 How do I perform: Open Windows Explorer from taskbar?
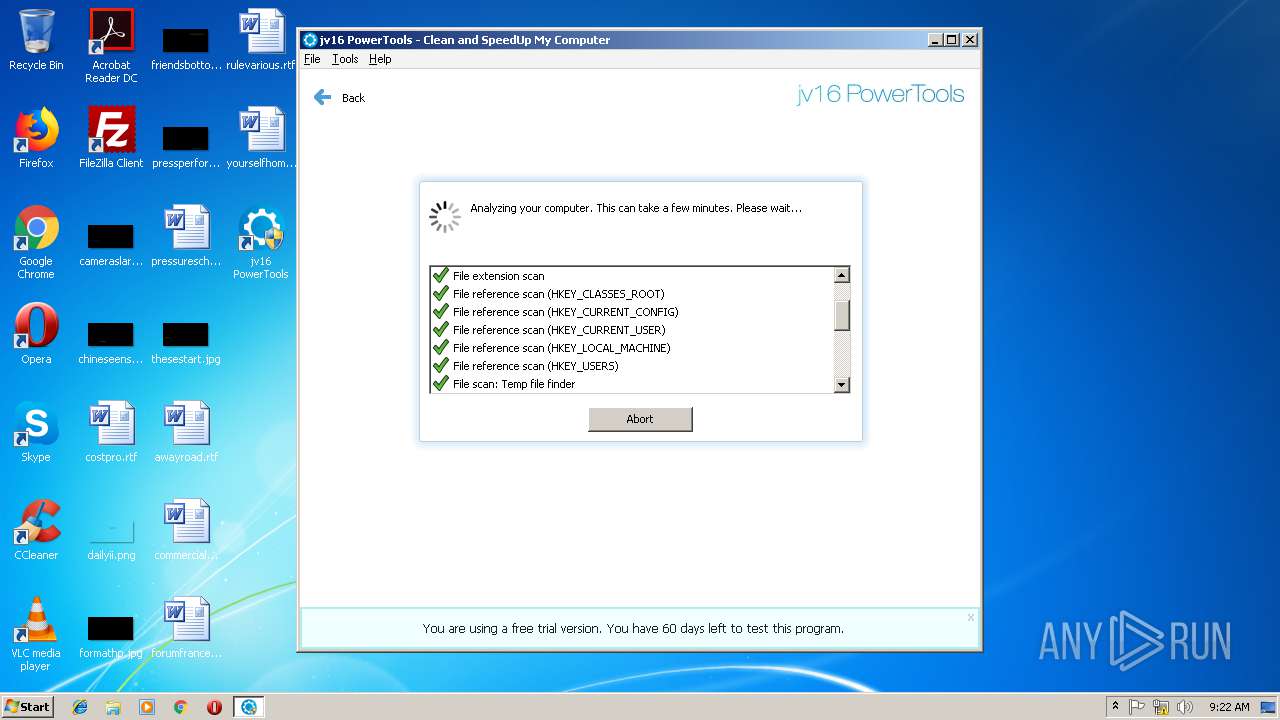point(113,707)
